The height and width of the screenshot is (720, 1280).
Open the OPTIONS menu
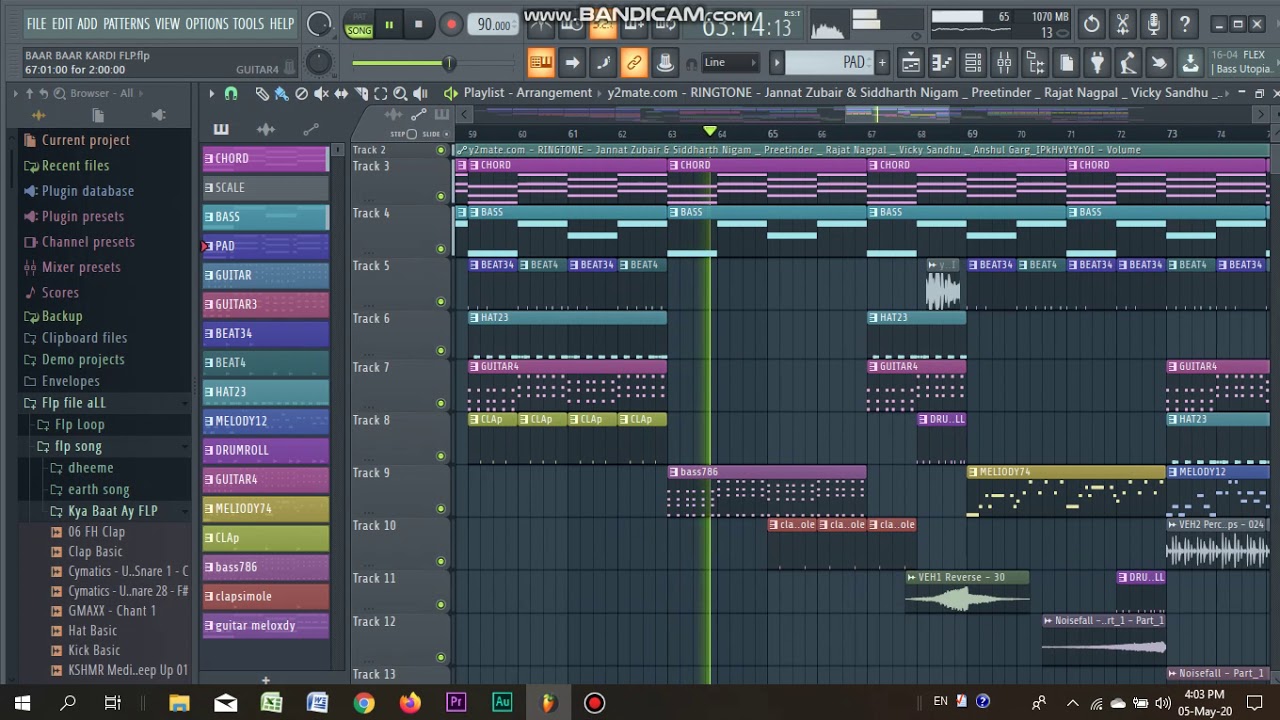pyautogui.click(x=207, y=24)
